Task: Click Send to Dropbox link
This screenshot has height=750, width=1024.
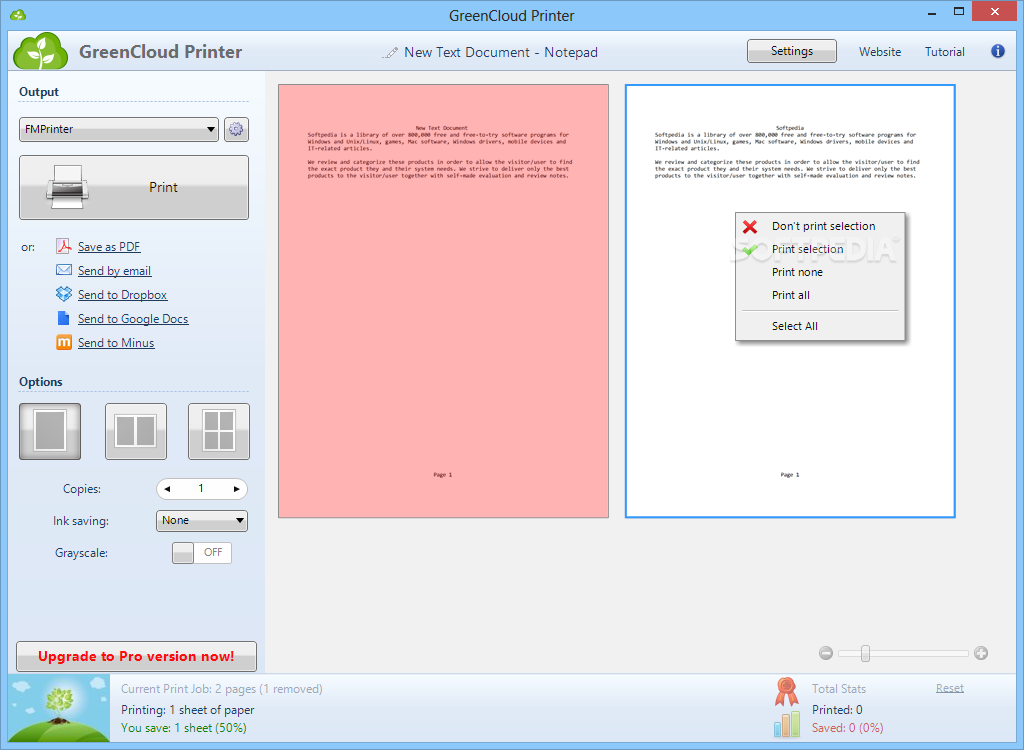Action: click(x=122, y=295)
